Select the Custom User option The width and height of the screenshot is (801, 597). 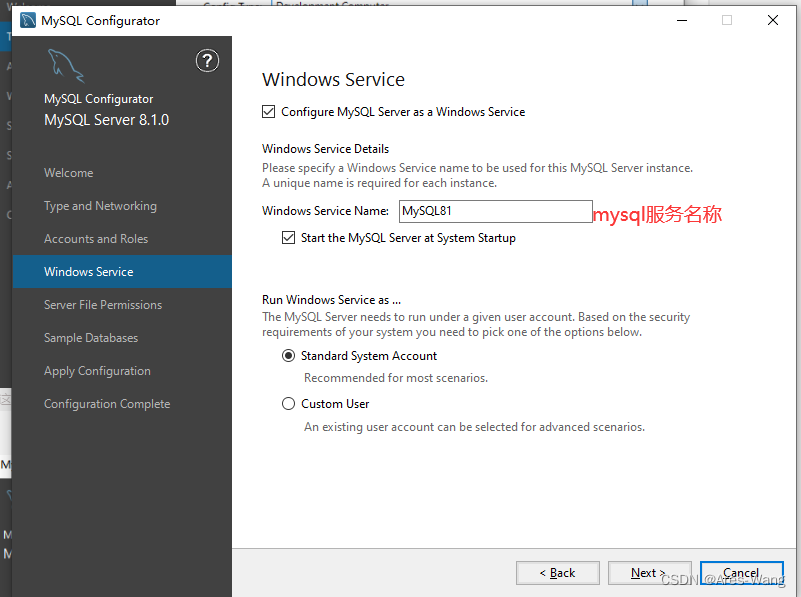288,403
